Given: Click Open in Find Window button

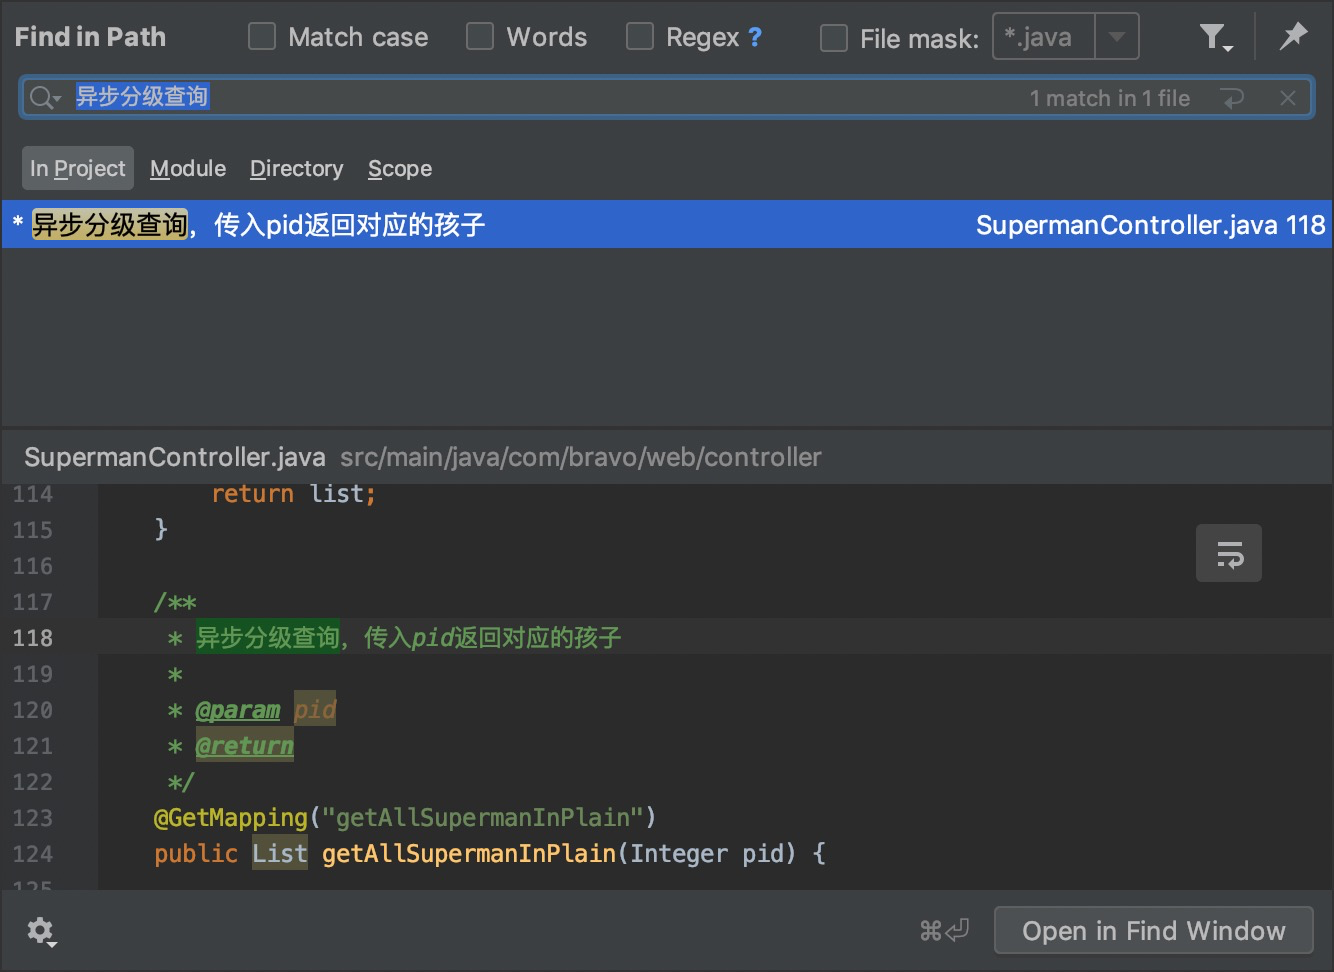Looking at the screenshot, I should click(1153, 931).
